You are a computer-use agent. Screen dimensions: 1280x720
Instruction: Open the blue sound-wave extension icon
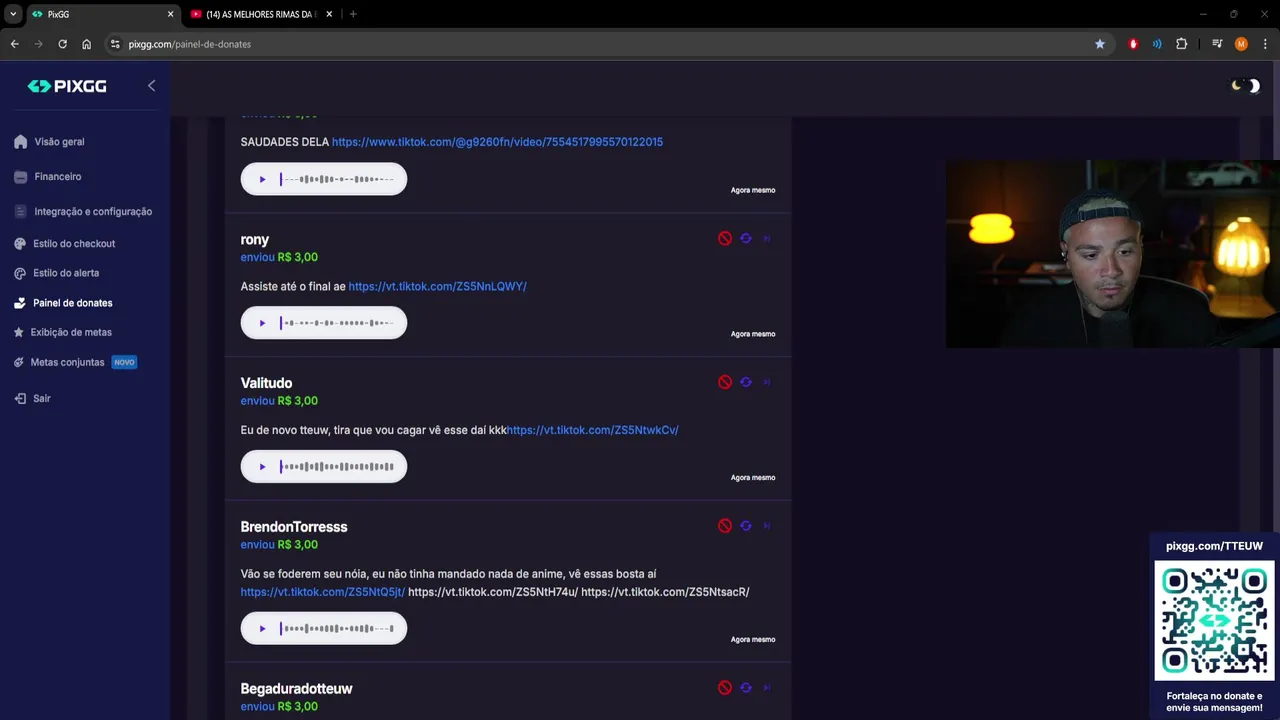point(1157,44)
